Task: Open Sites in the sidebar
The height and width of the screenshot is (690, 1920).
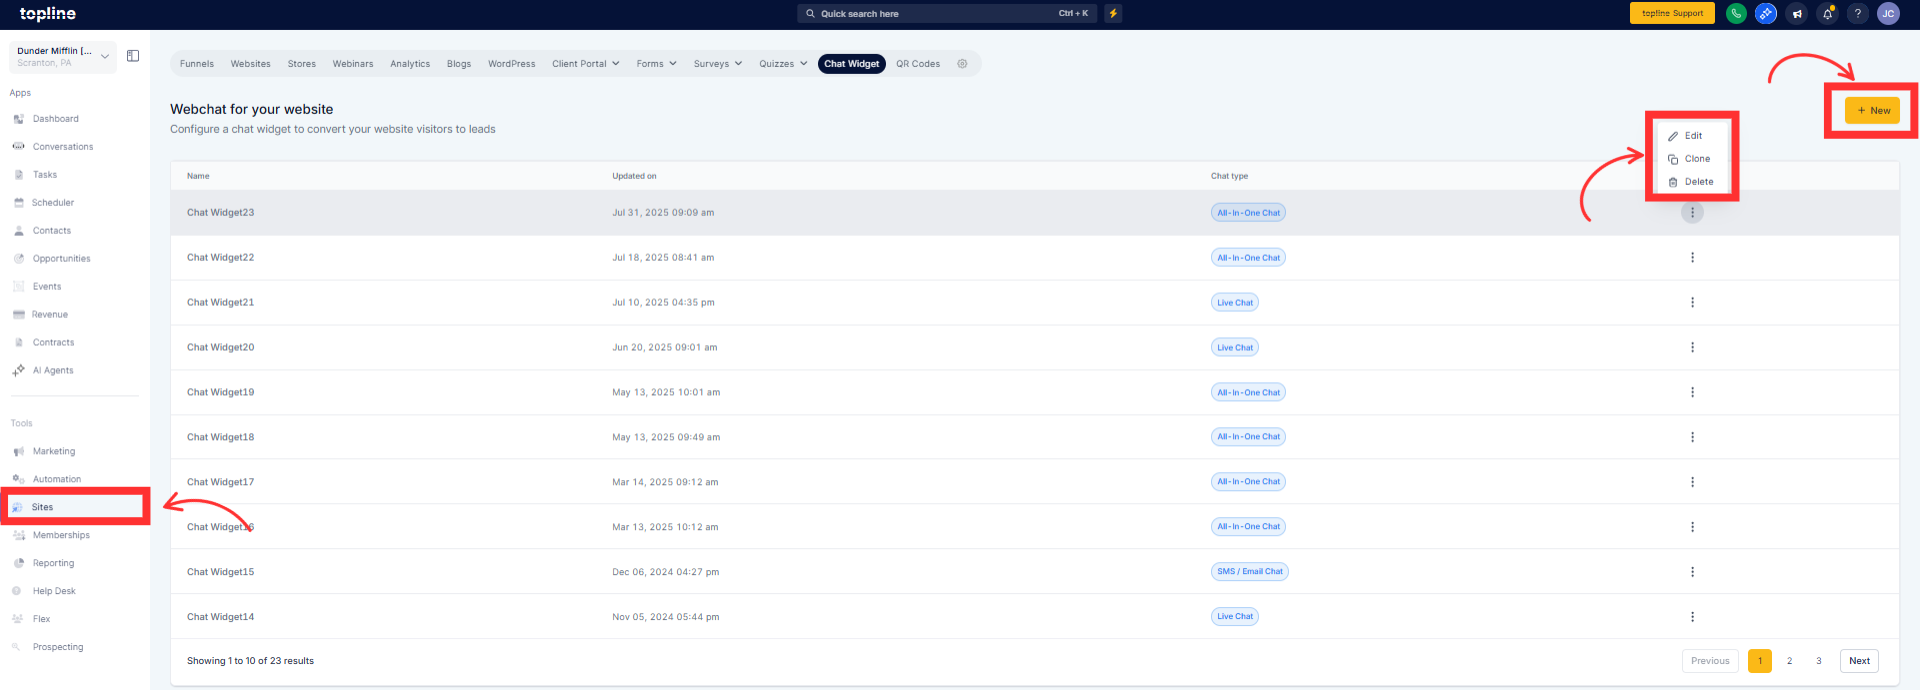Action: [75, 507]
